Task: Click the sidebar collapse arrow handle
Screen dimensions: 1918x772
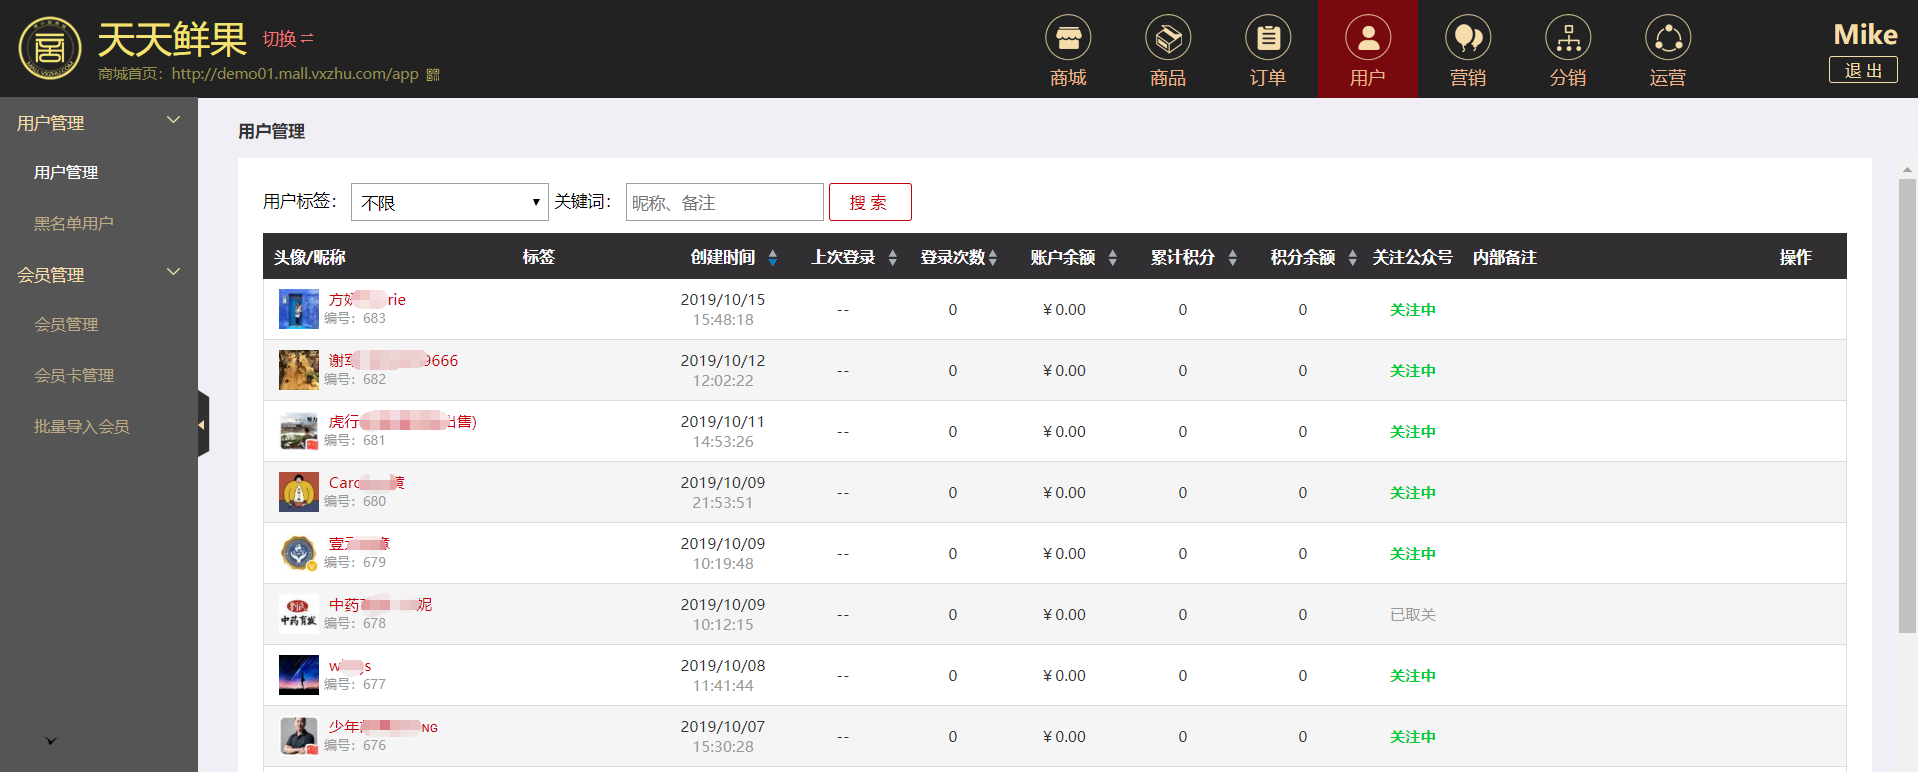Action: click(203, 425)
